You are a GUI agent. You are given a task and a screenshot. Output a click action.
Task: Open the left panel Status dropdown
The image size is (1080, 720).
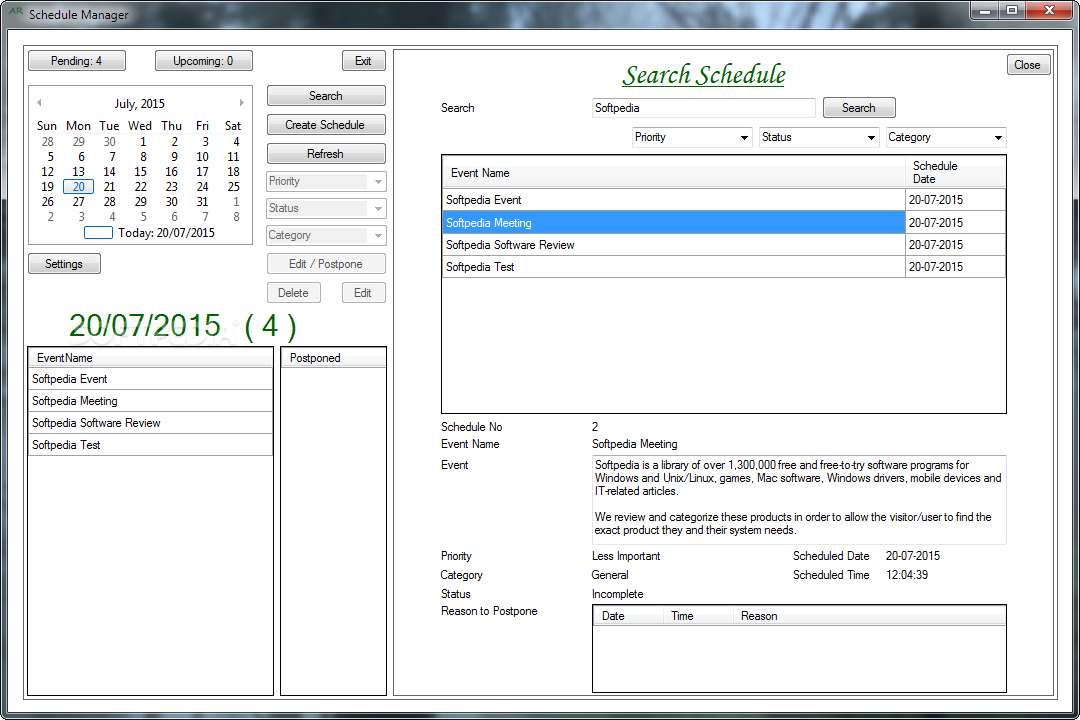click(x=326, y=208)
